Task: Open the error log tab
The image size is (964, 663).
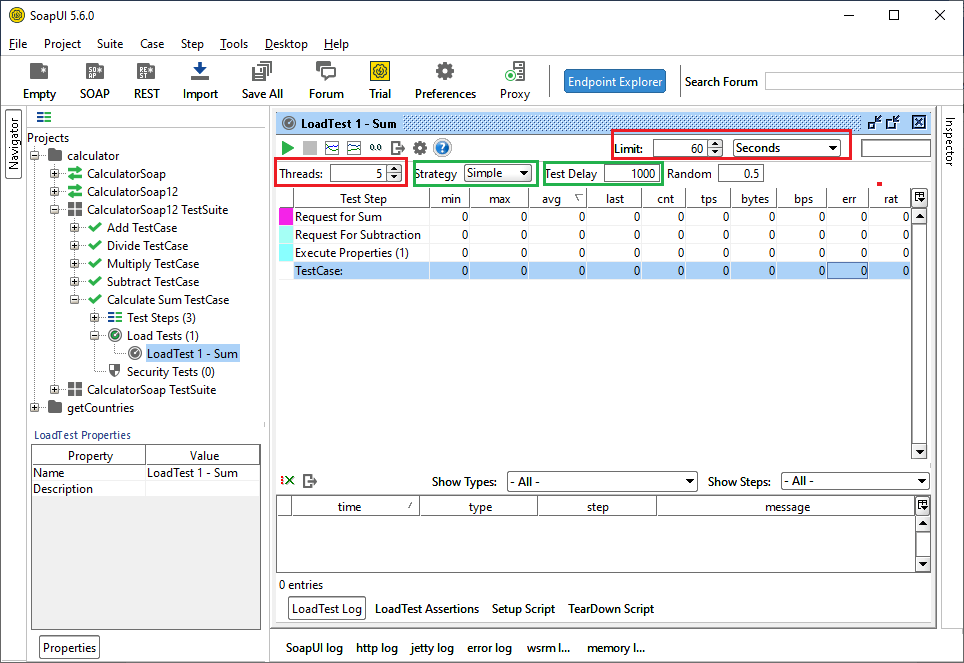Action: [x=489, y=648]
